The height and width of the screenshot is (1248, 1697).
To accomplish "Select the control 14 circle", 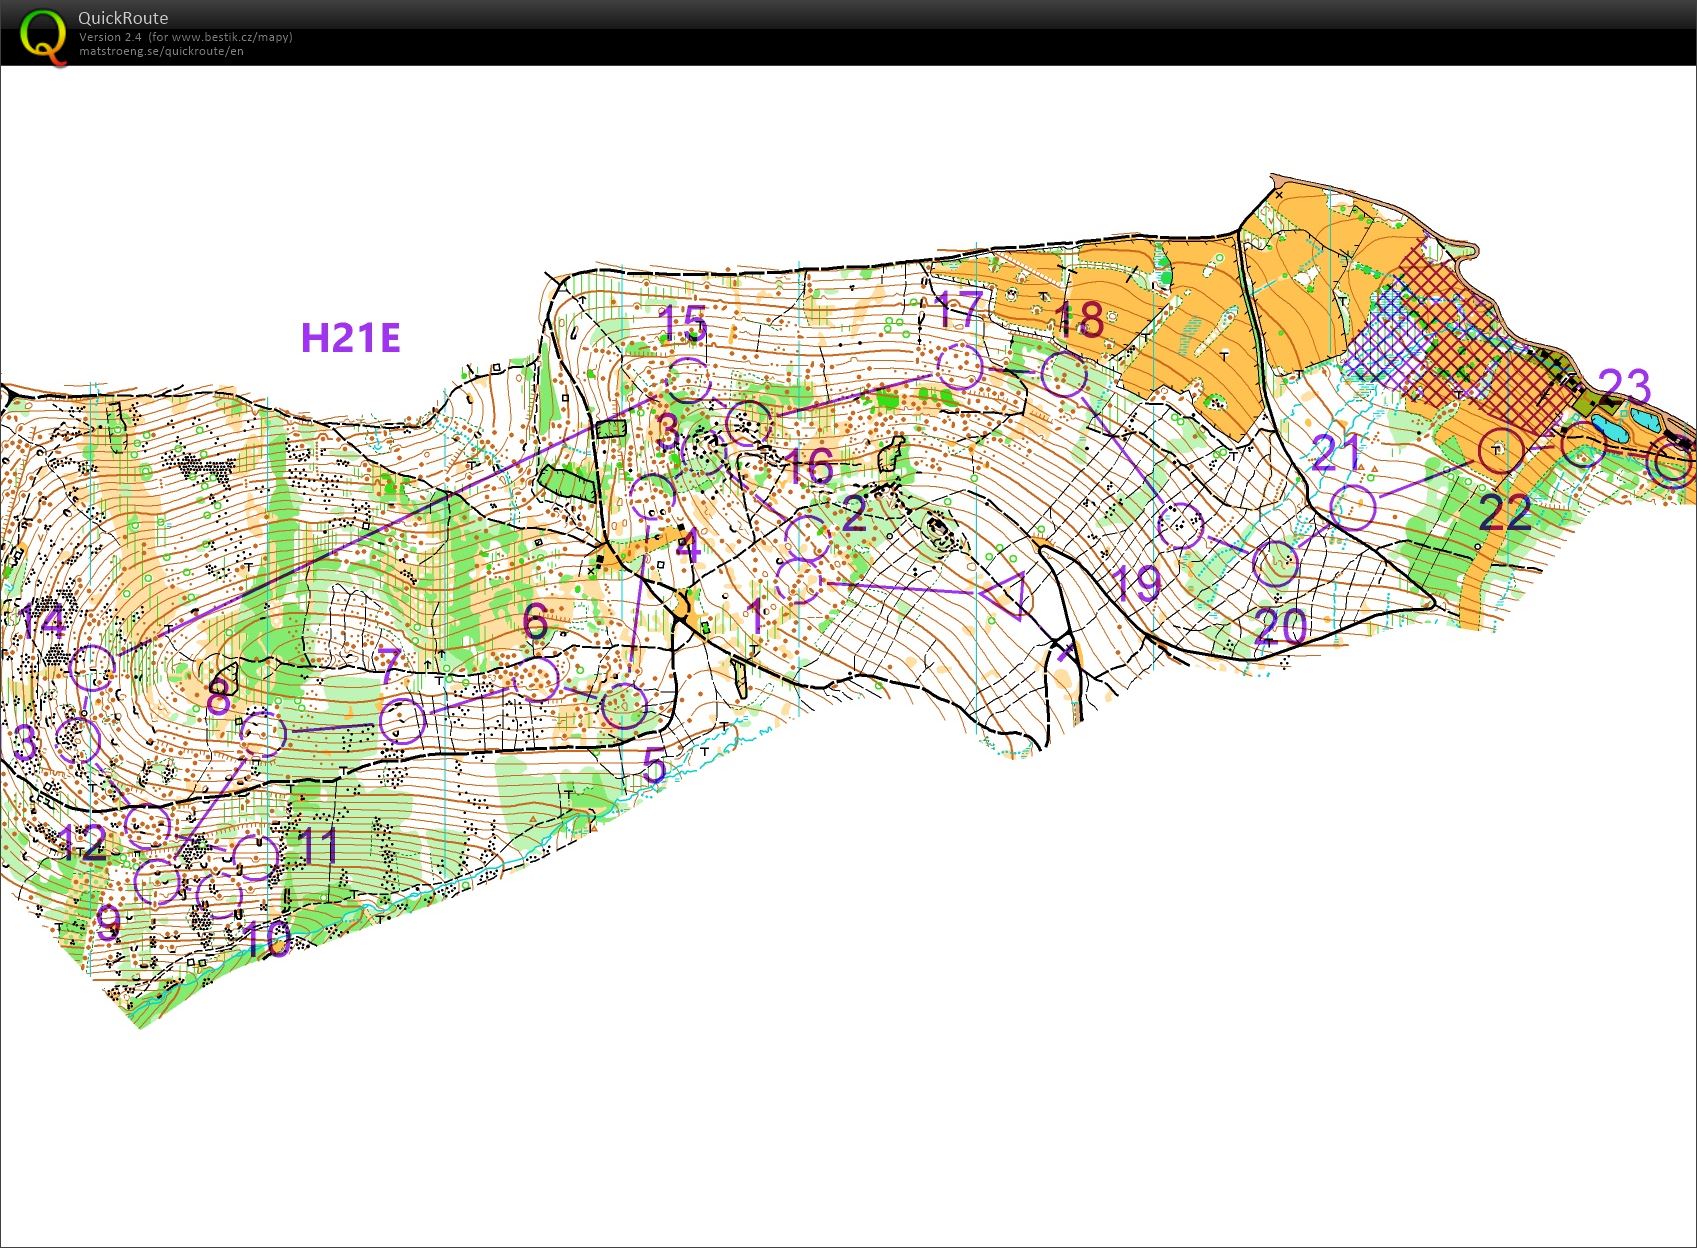I will click(x=94, y=667).
